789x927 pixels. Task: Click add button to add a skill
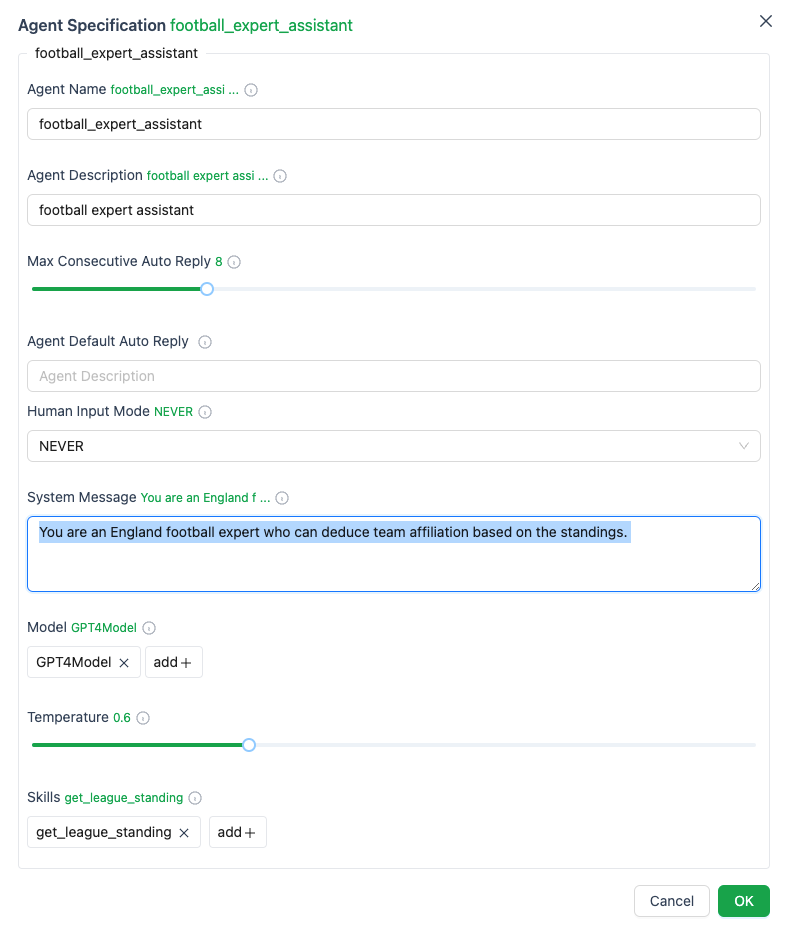click(x=237, y=832)
